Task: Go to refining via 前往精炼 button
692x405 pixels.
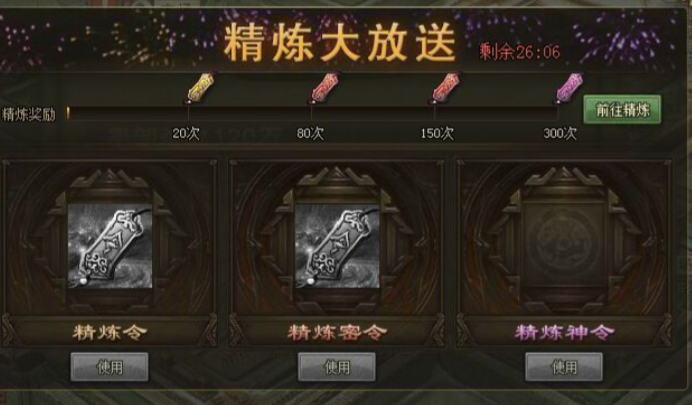Action: coord(622,110)
